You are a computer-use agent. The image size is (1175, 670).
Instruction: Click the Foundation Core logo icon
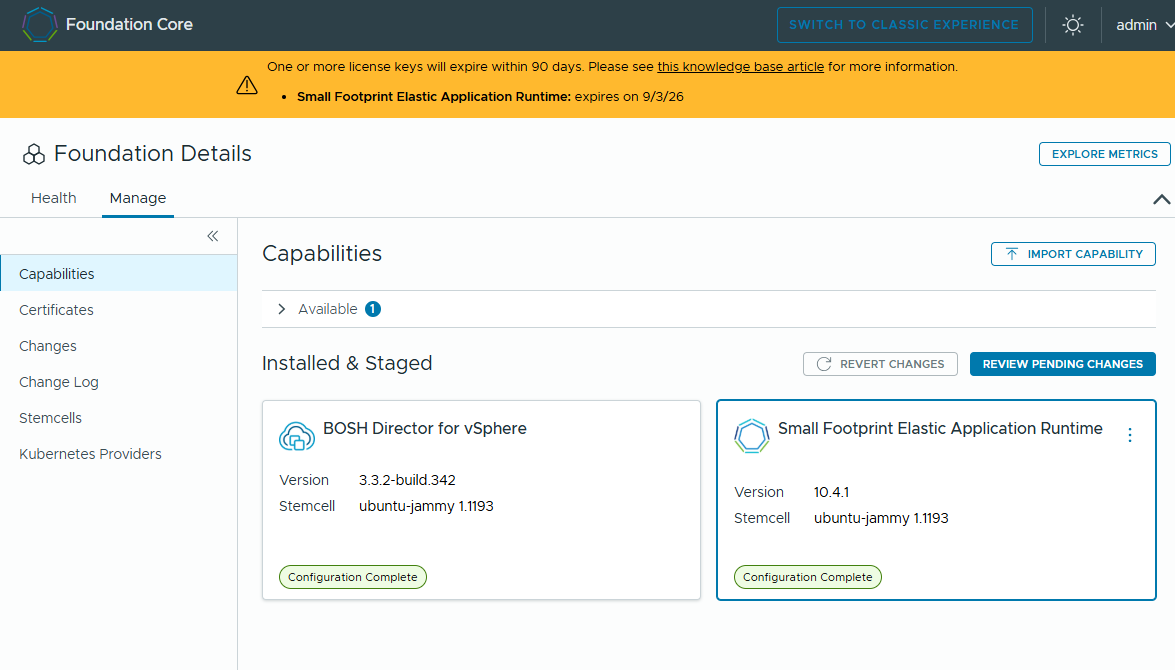click(40, 25)
